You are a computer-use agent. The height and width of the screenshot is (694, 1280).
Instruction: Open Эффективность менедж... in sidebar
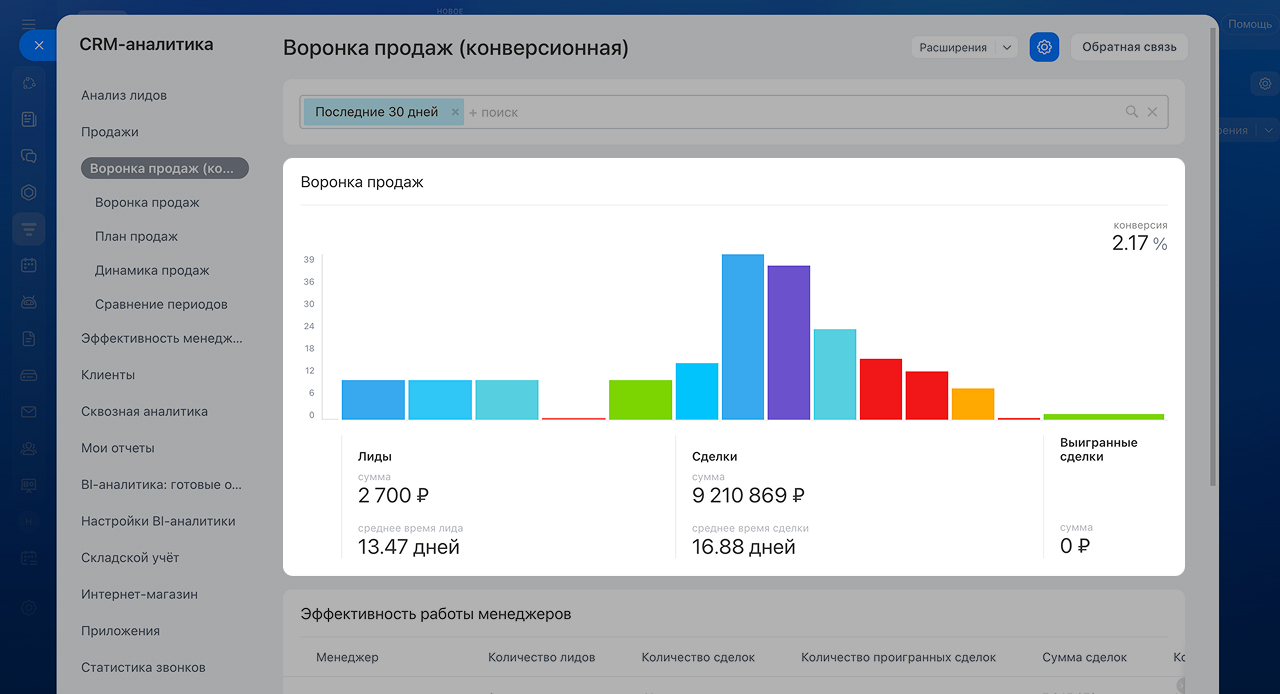point(162,339)
